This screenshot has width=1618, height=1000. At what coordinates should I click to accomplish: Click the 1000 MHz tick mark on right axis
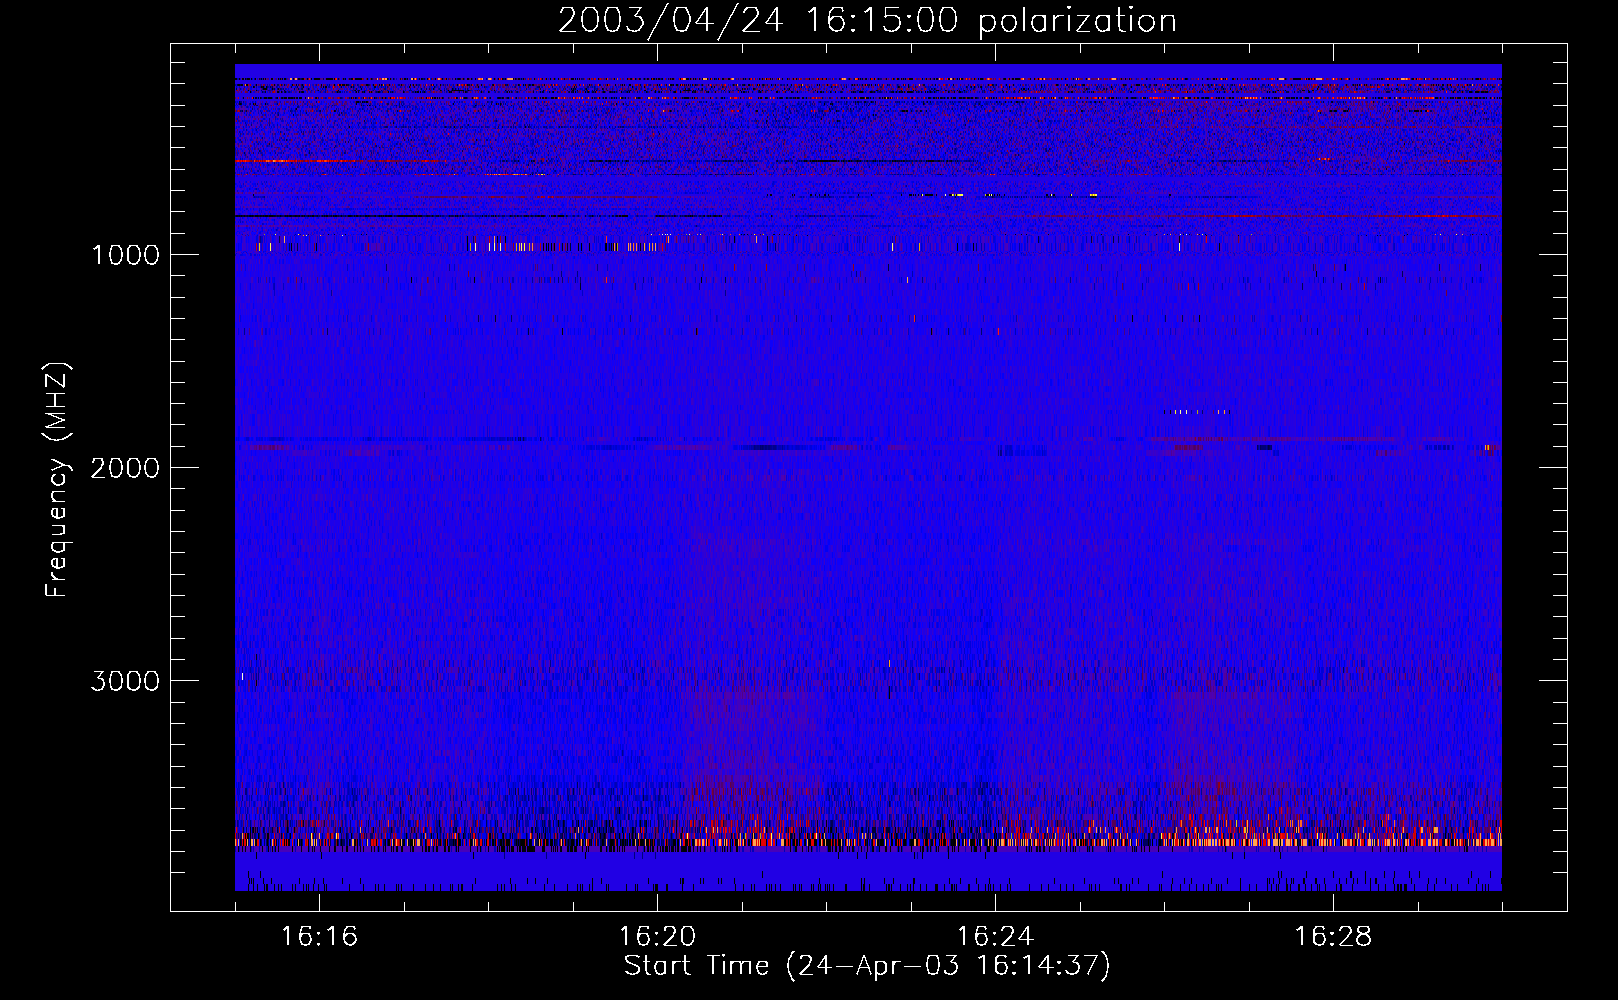1553,254
